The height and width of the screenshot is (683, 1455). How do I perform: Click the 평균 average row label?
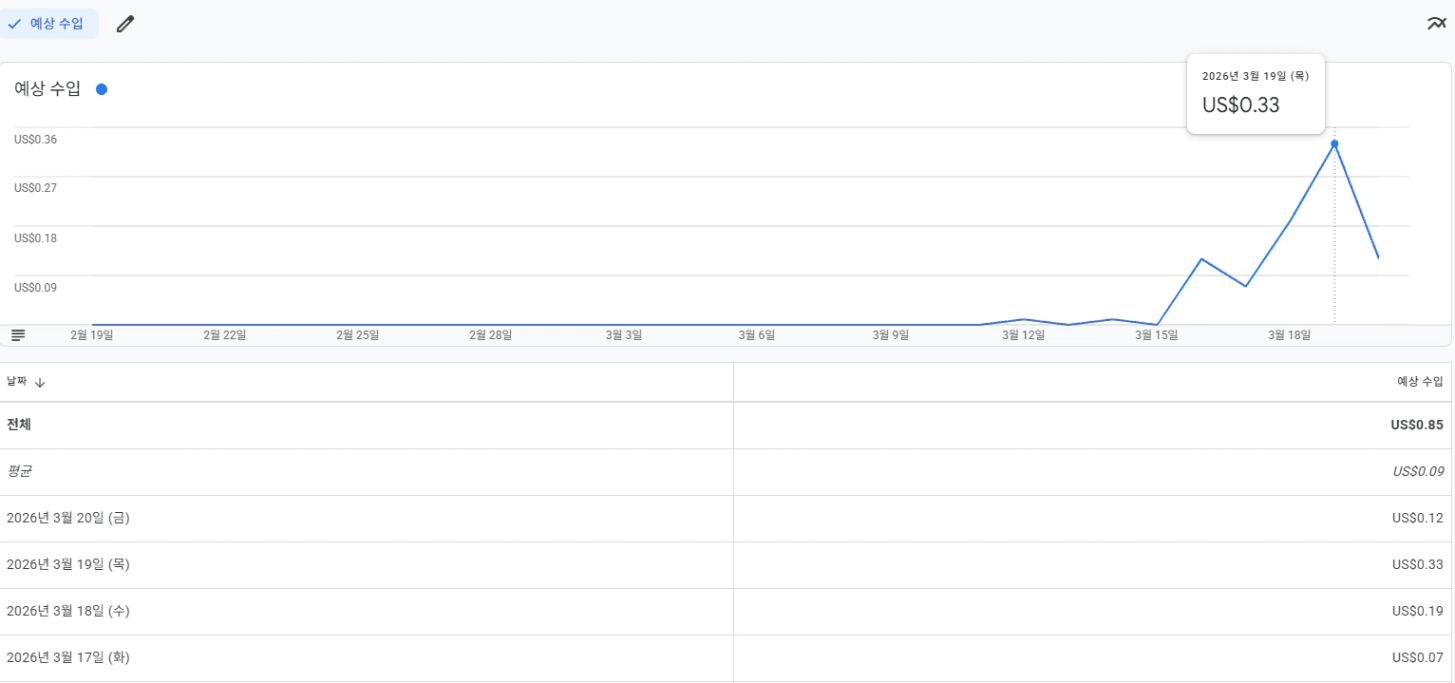19,471
